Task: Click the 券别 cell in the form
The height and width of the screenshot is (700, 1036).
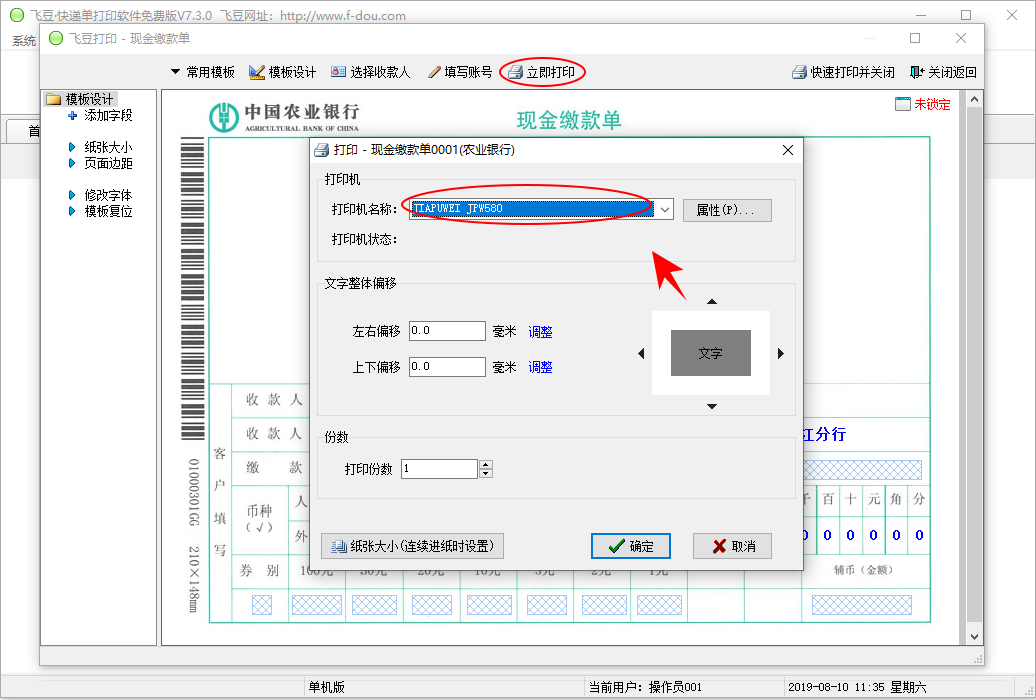Action: (x=260, y=570)
